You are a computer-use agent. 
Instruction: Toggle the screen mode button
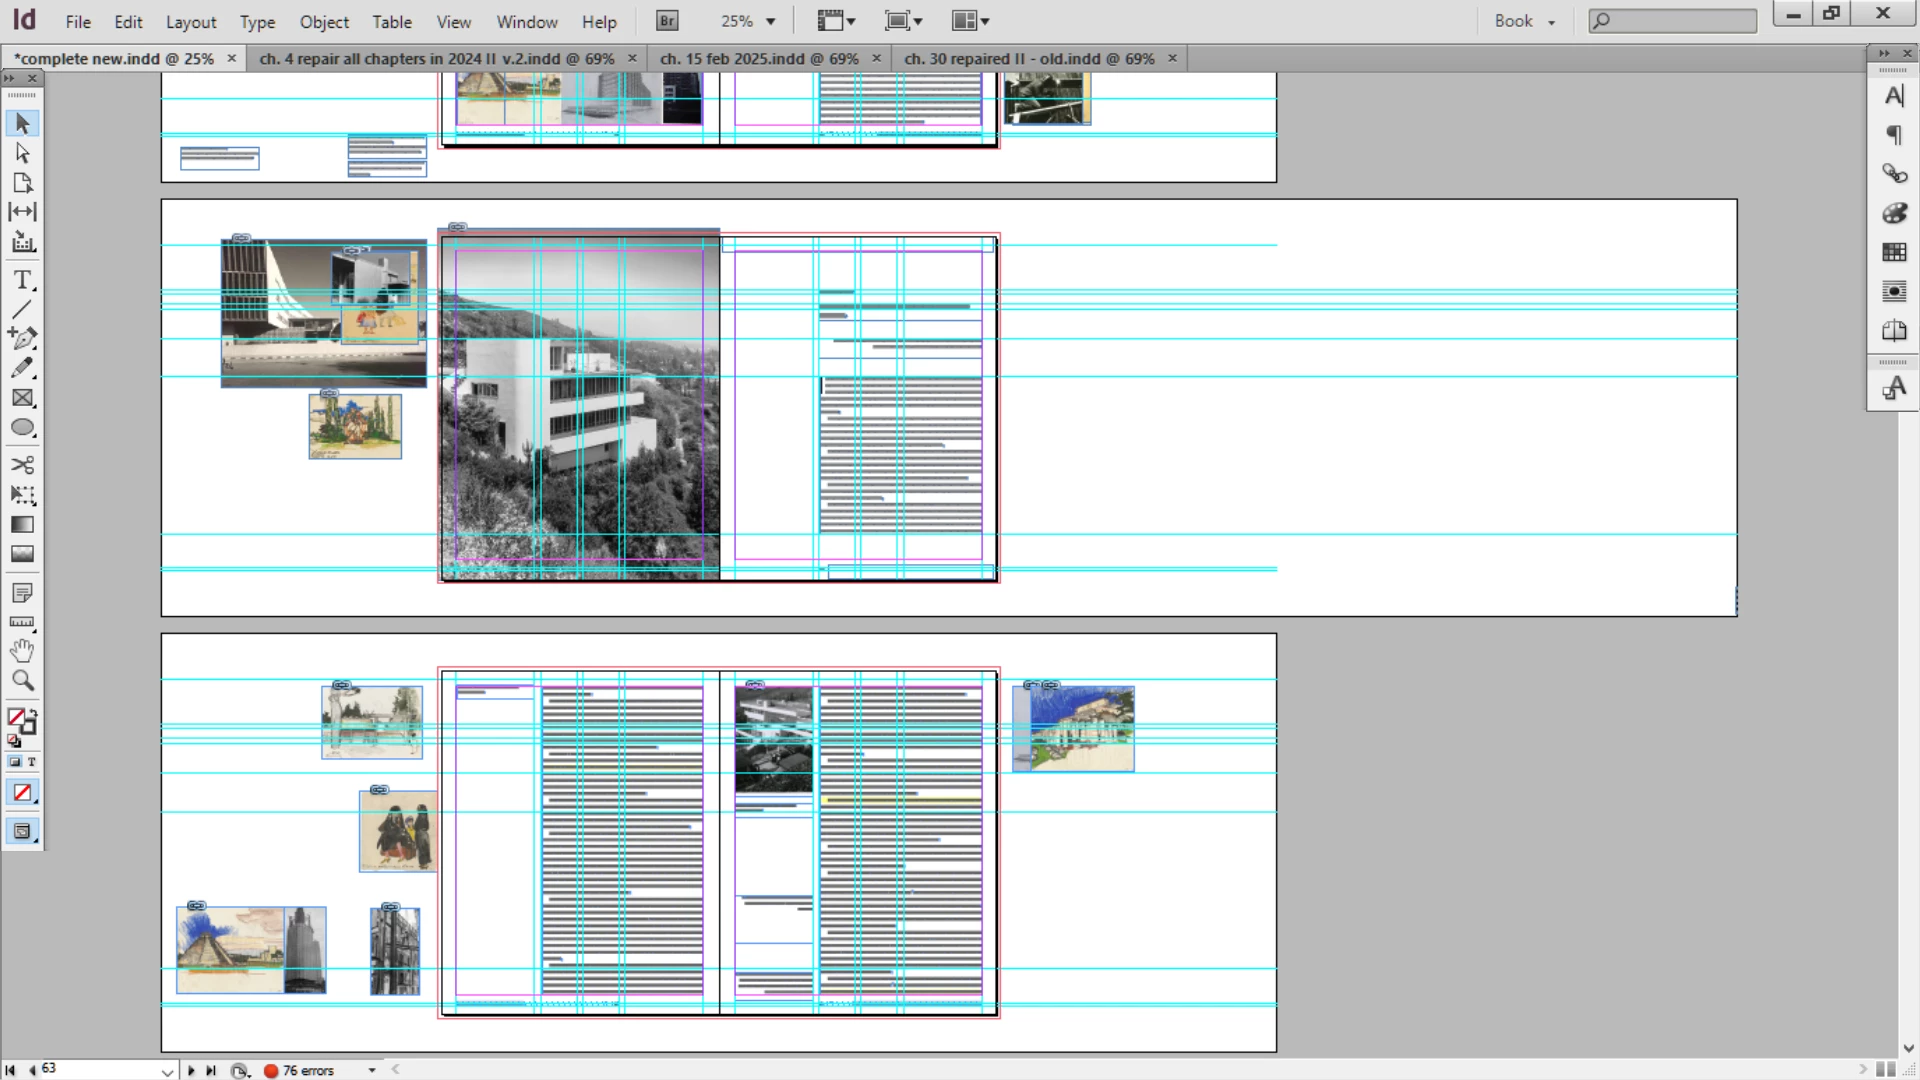tap(22, 831)
